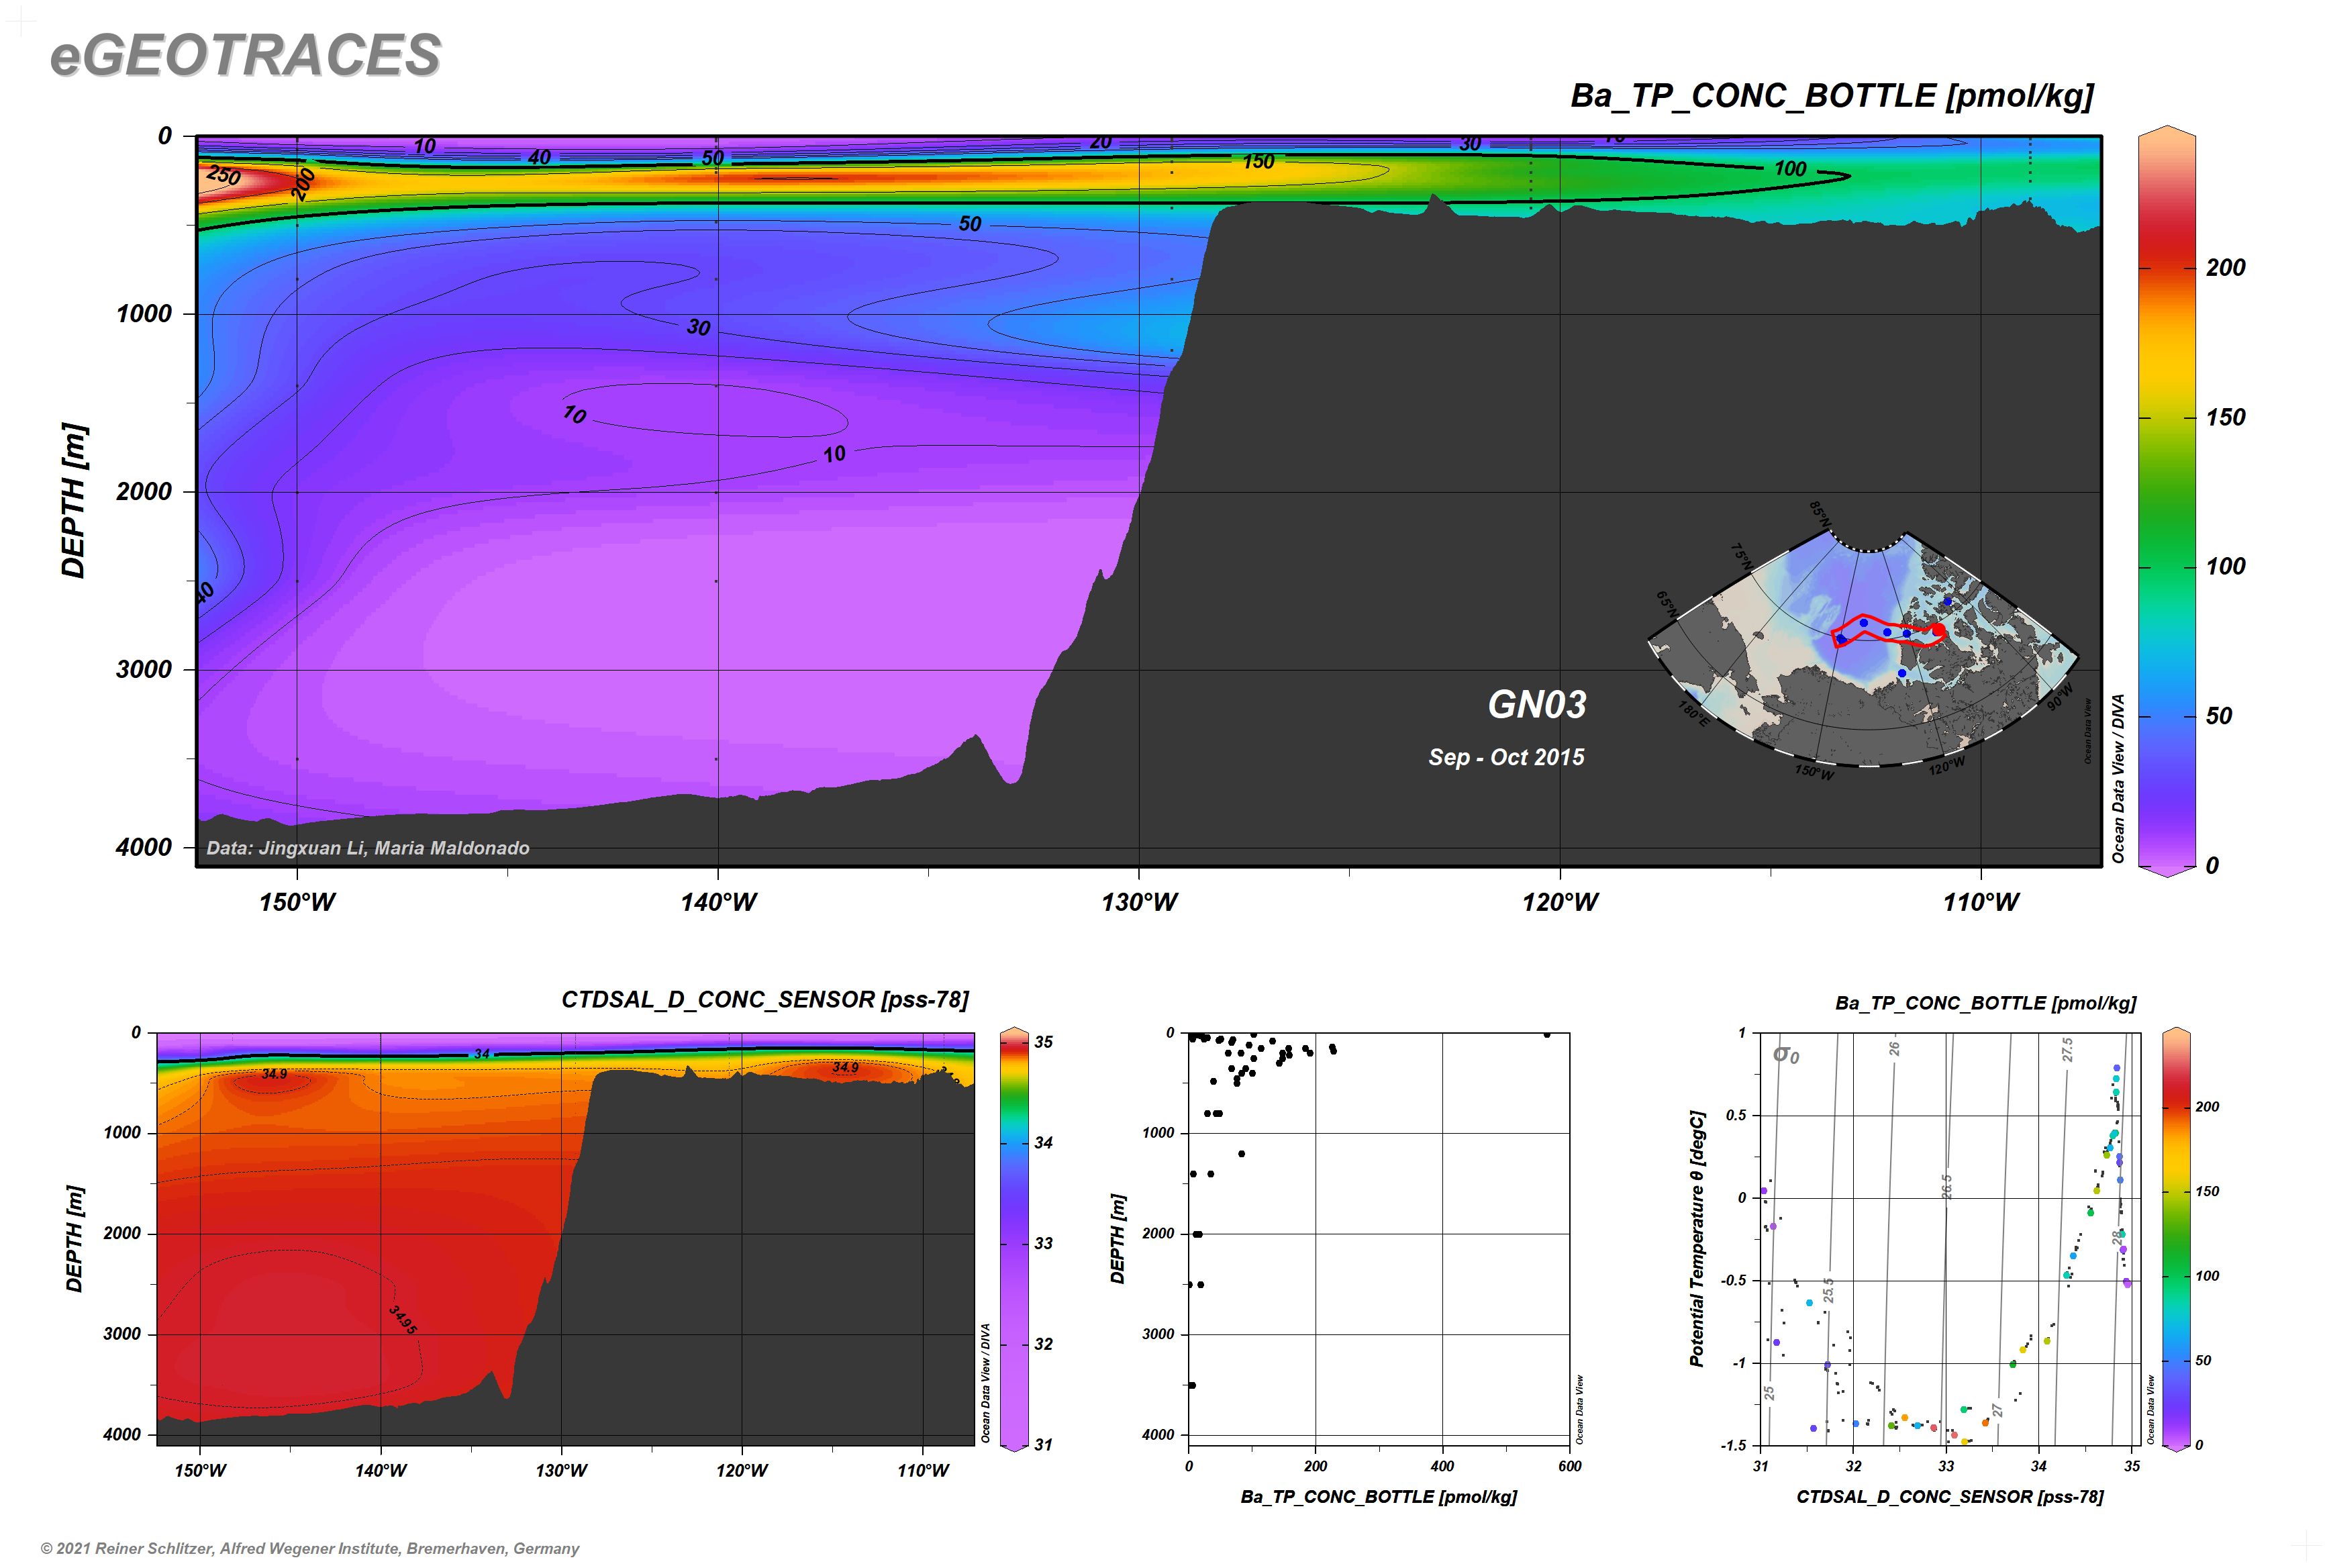Viewport: 2327px width, 1568px height.
Task: Click the '20' contour label near surface
Action: coord(1100,142)
